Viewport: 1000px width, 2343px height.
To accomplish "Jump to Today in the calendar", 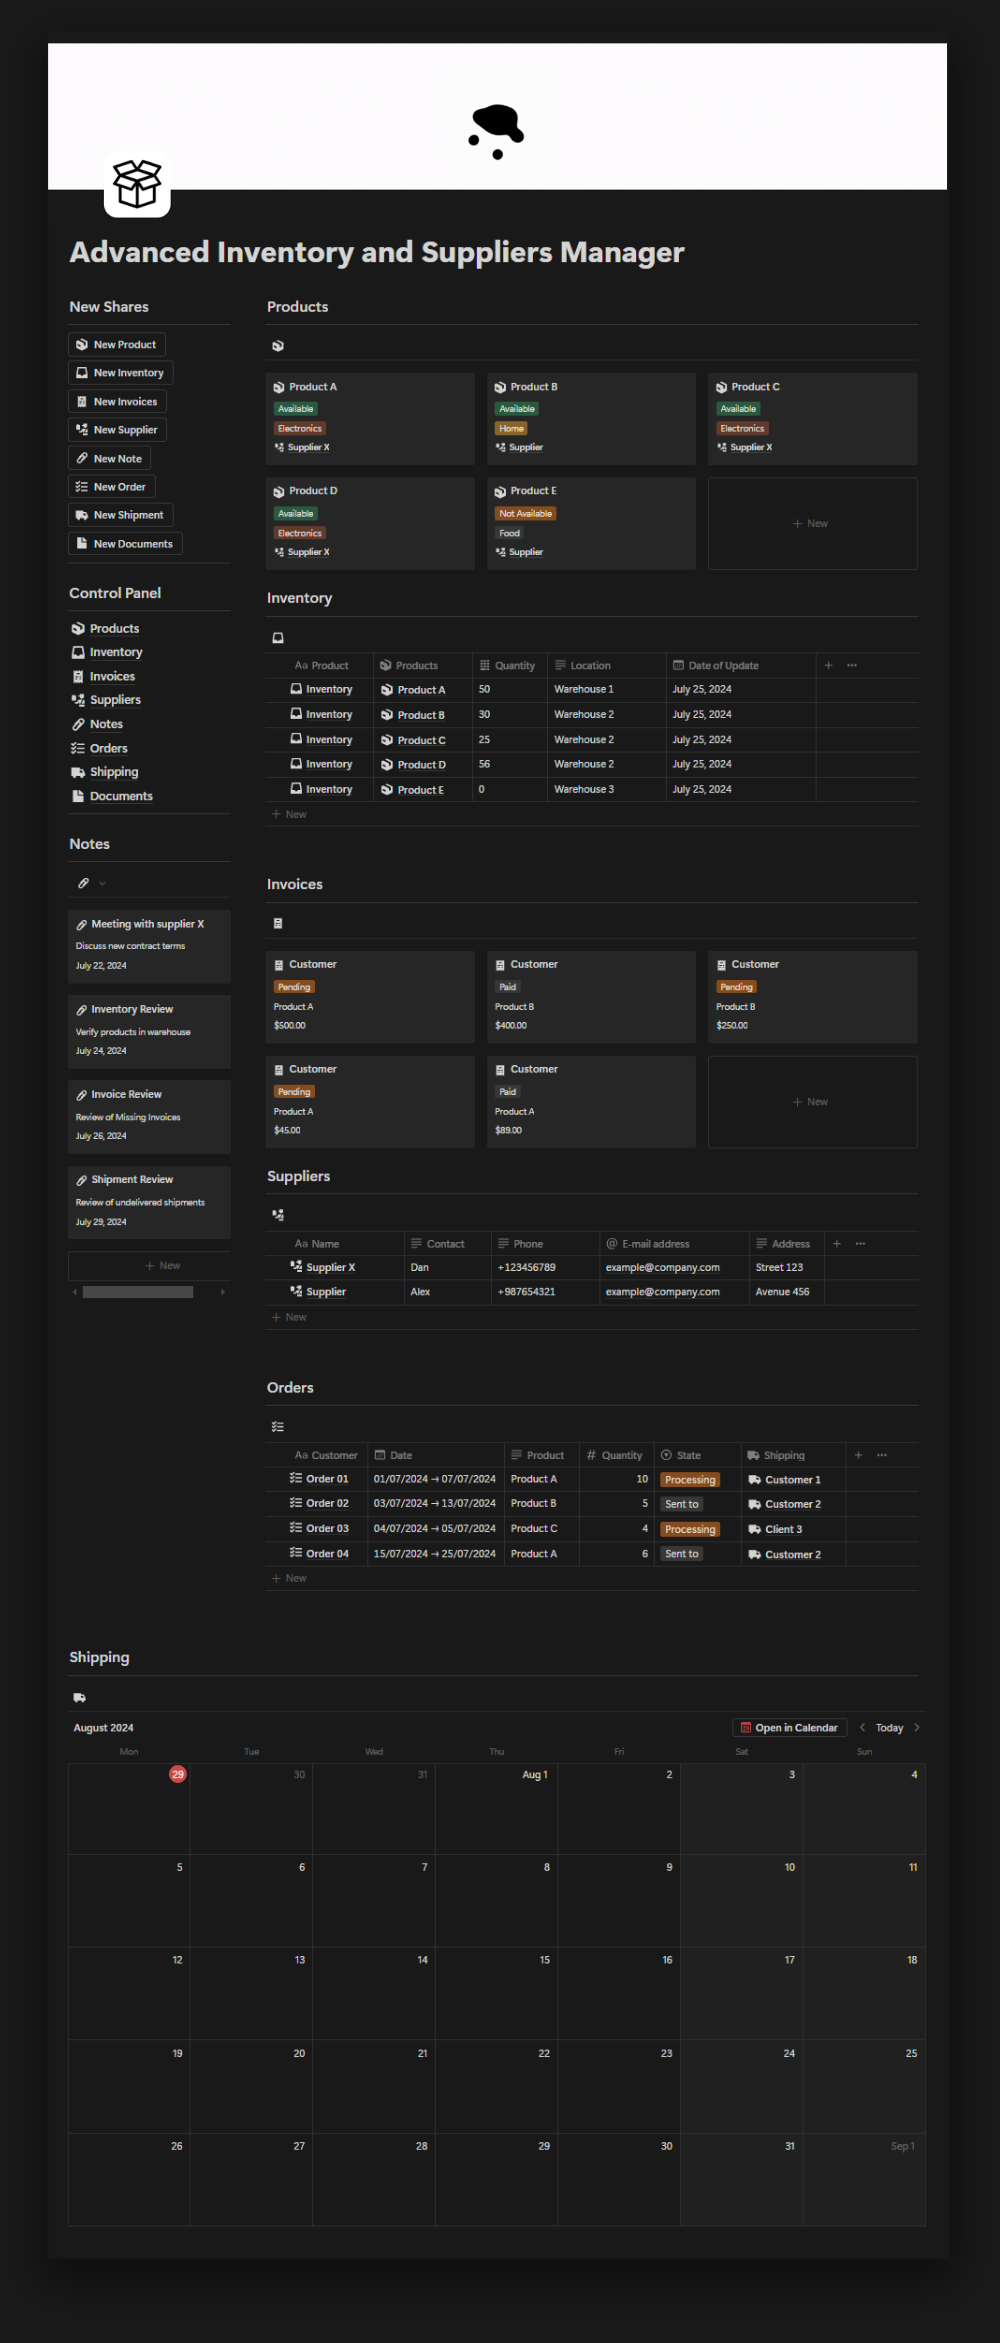I will click(x=889, y=1727).
